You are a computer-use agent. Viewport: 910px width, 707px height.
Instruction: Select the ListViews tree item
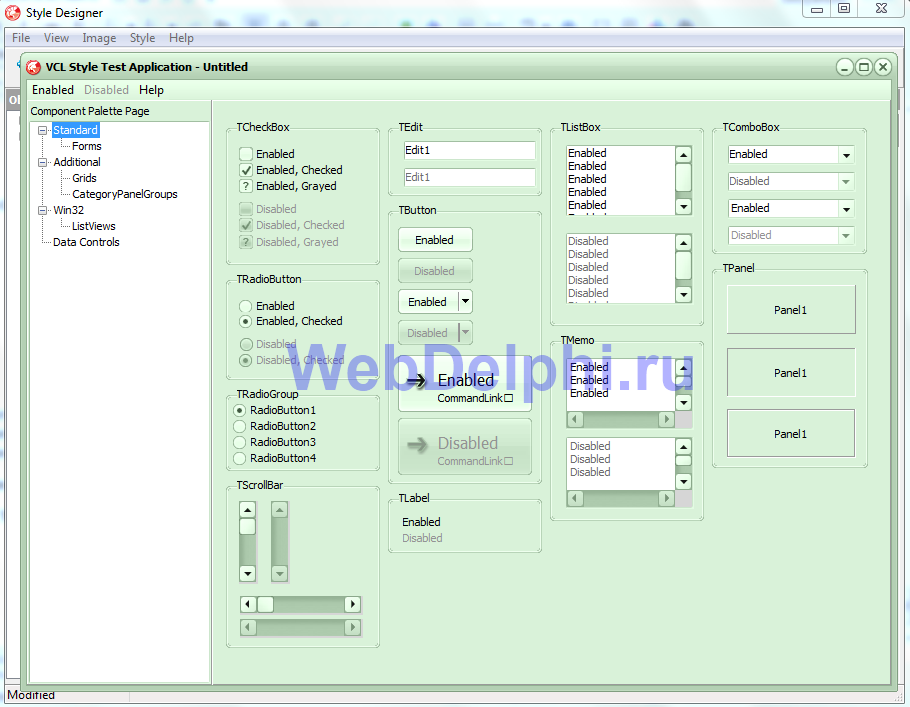pyautogui.click(x=93, y=226)
